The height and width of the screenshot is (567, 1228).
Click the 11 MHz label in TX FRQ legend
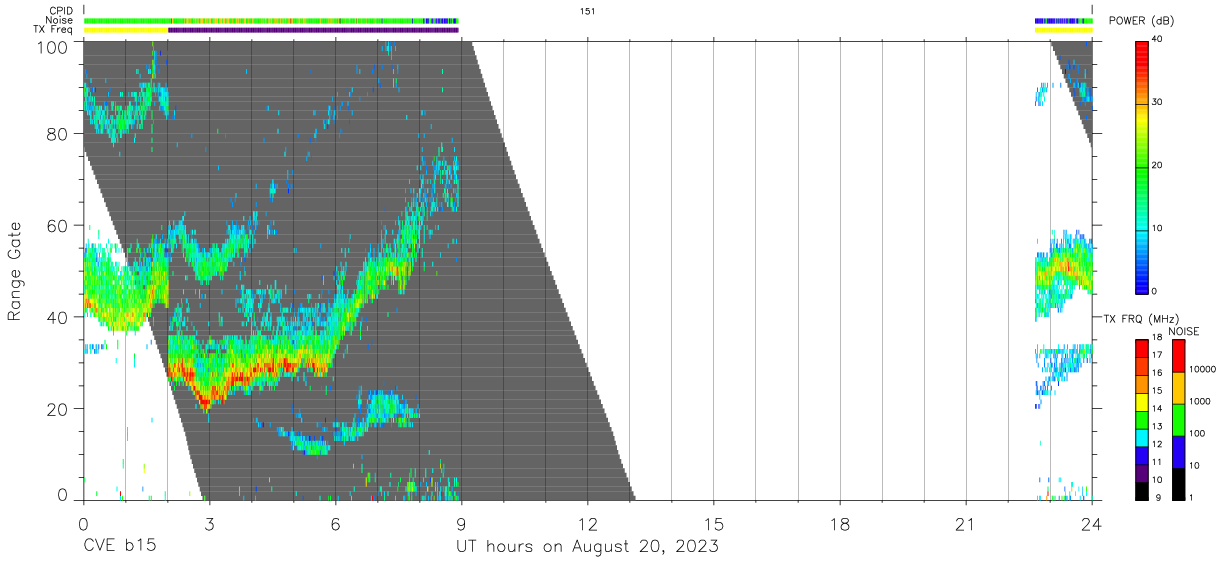pyautogui.click(x=1158, y=462)
